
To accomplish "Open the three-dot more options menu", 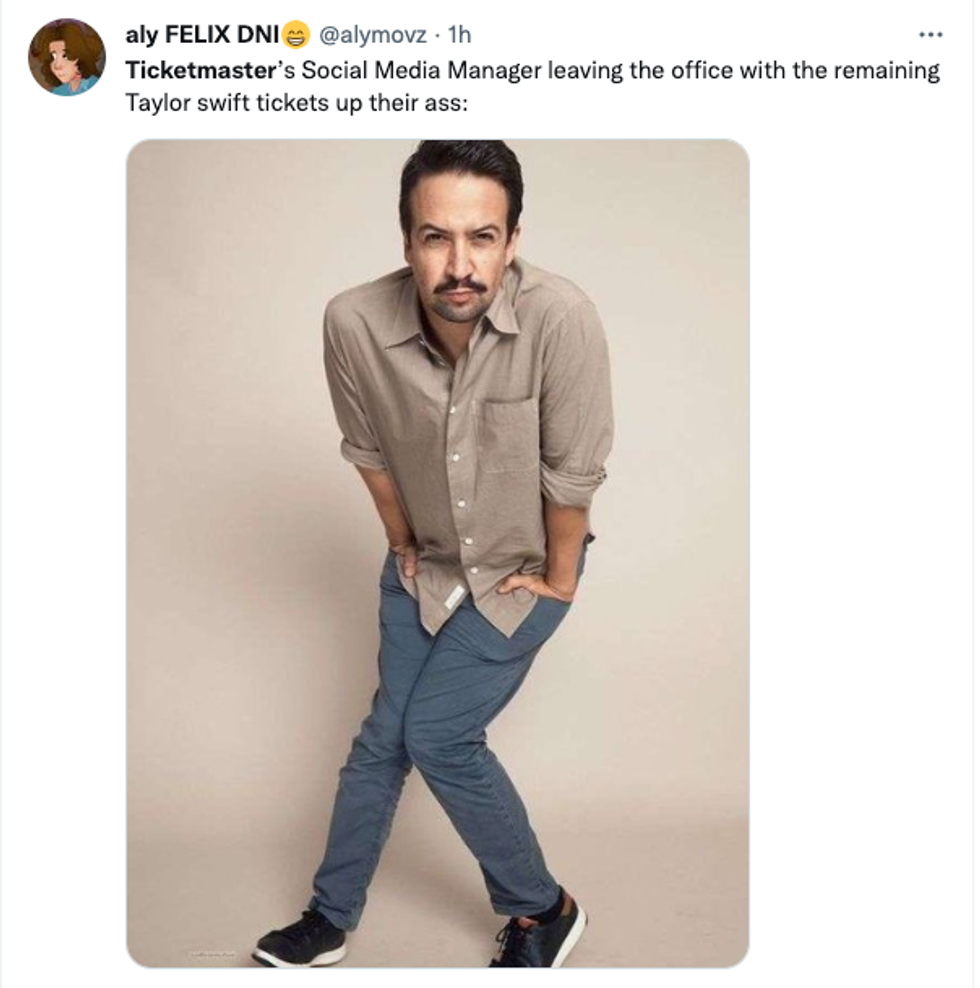I will coord(930,35).
